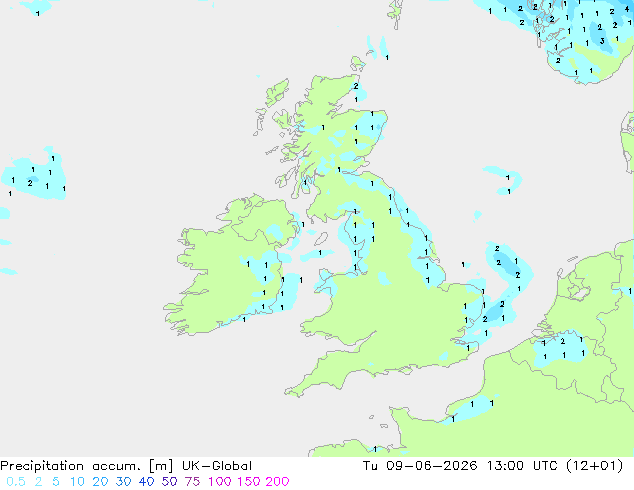Image resolution: width=634 pixels, height=490 pixels.
Task: Select the 20 legend value
Action: [100, 482]
